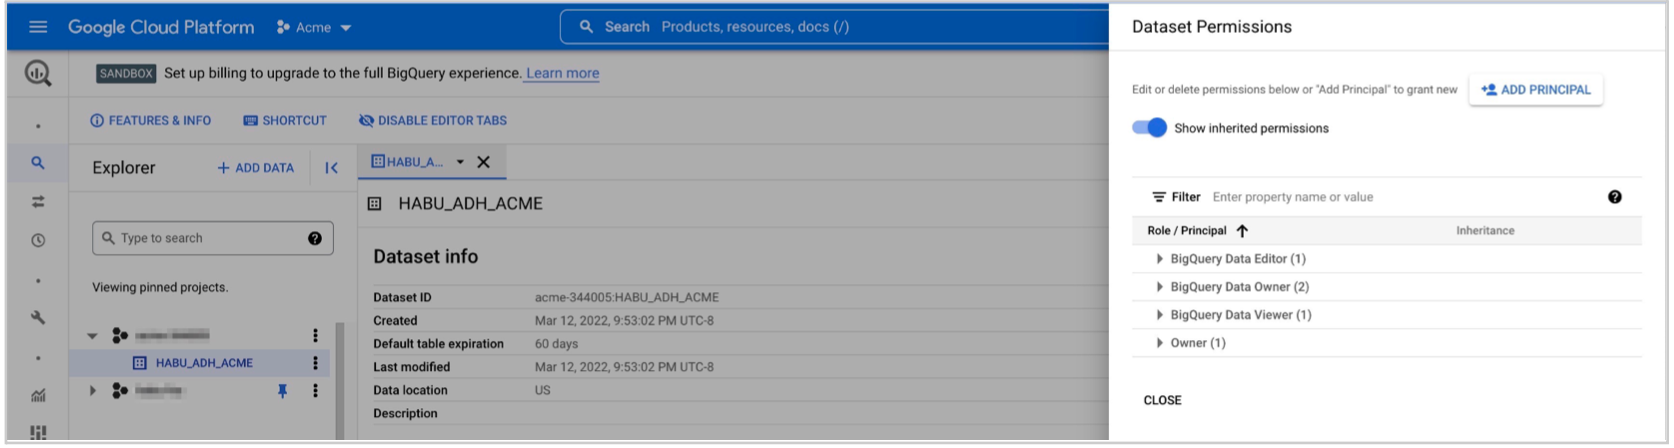Toggle Show inherited permissions switch
The image size is (1674, 448).
(x=1149, y=128)
